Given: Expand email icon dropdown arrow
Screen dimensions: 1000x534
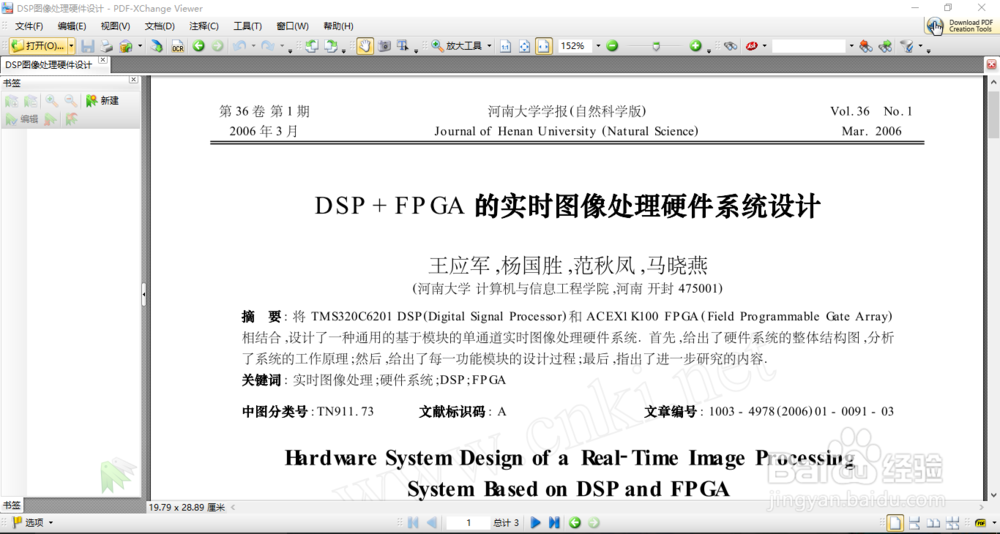Looking at the screenshot, I should (x=140, y=46).
